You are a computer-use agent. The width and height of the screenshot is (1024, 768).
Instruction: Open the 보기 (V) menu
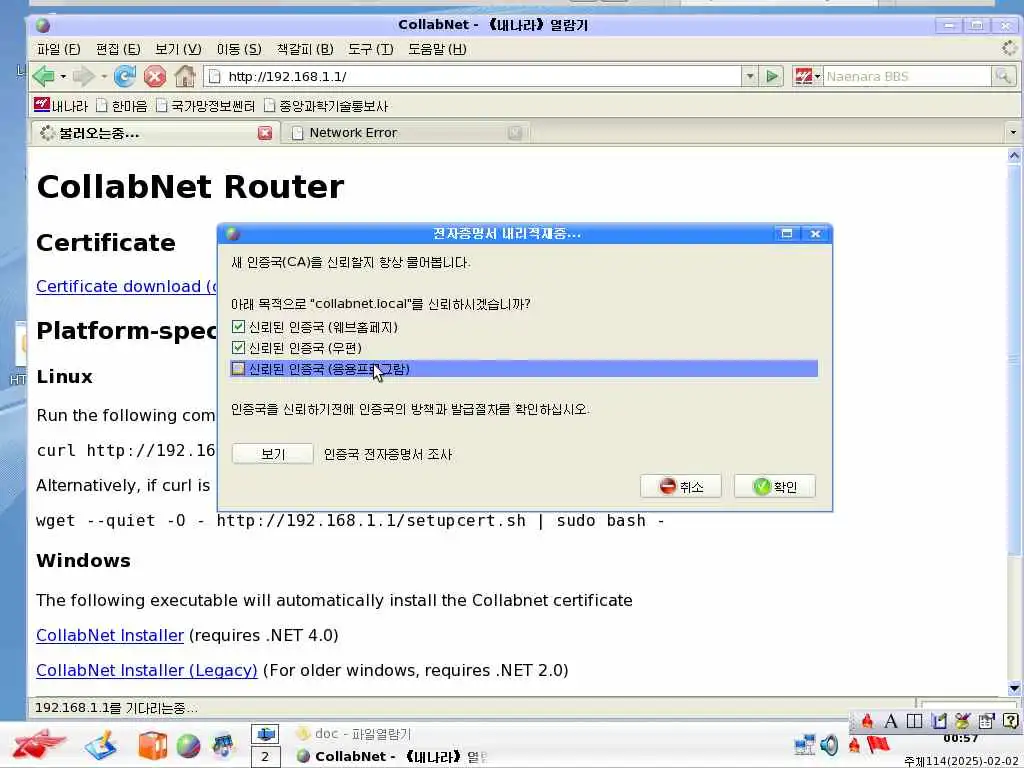178,49
